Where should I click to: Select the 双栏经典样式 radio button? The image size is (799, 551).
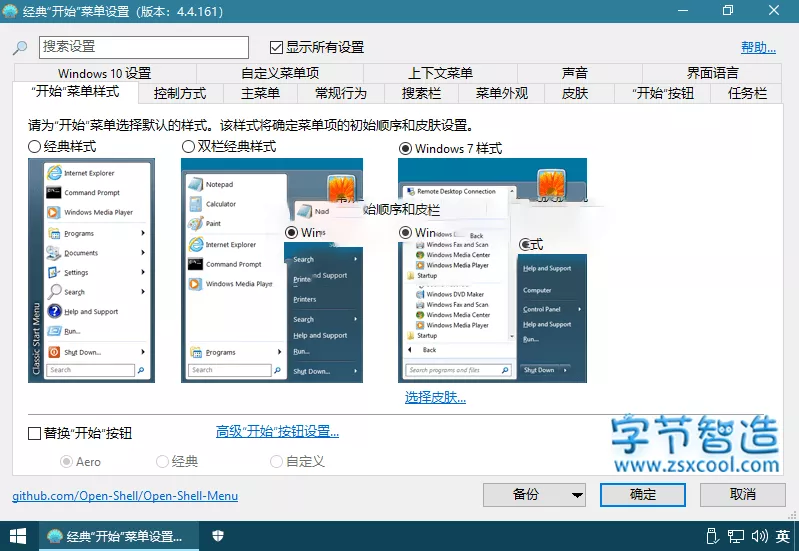click(x=188, y=147)
